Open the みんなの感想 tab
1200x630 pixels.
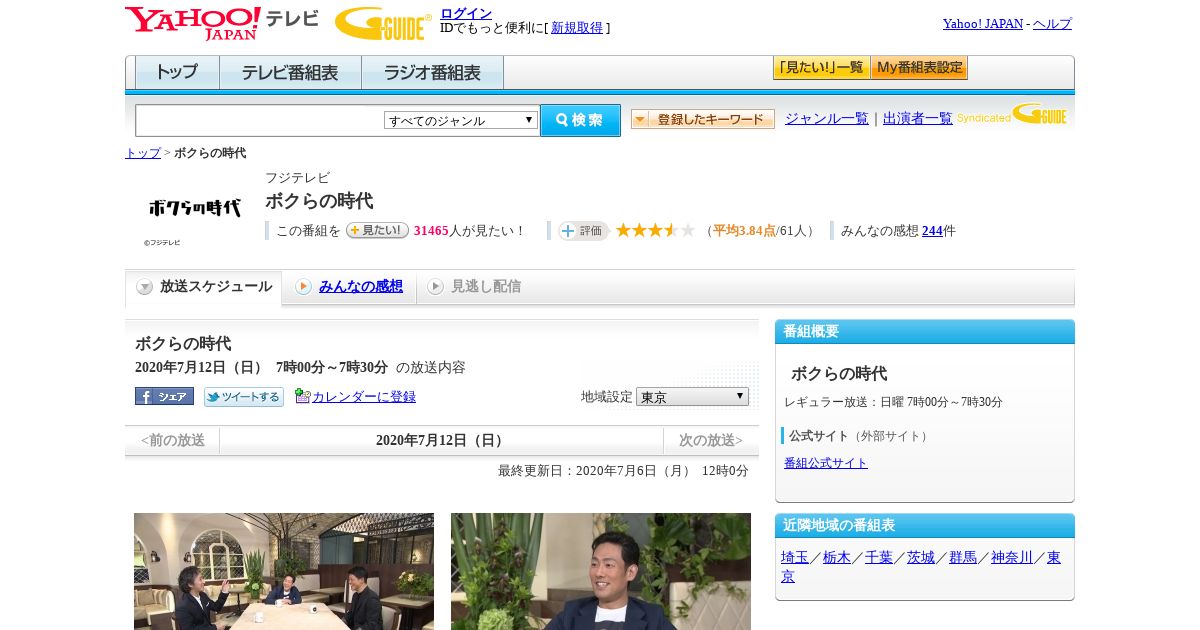(361, 286)
